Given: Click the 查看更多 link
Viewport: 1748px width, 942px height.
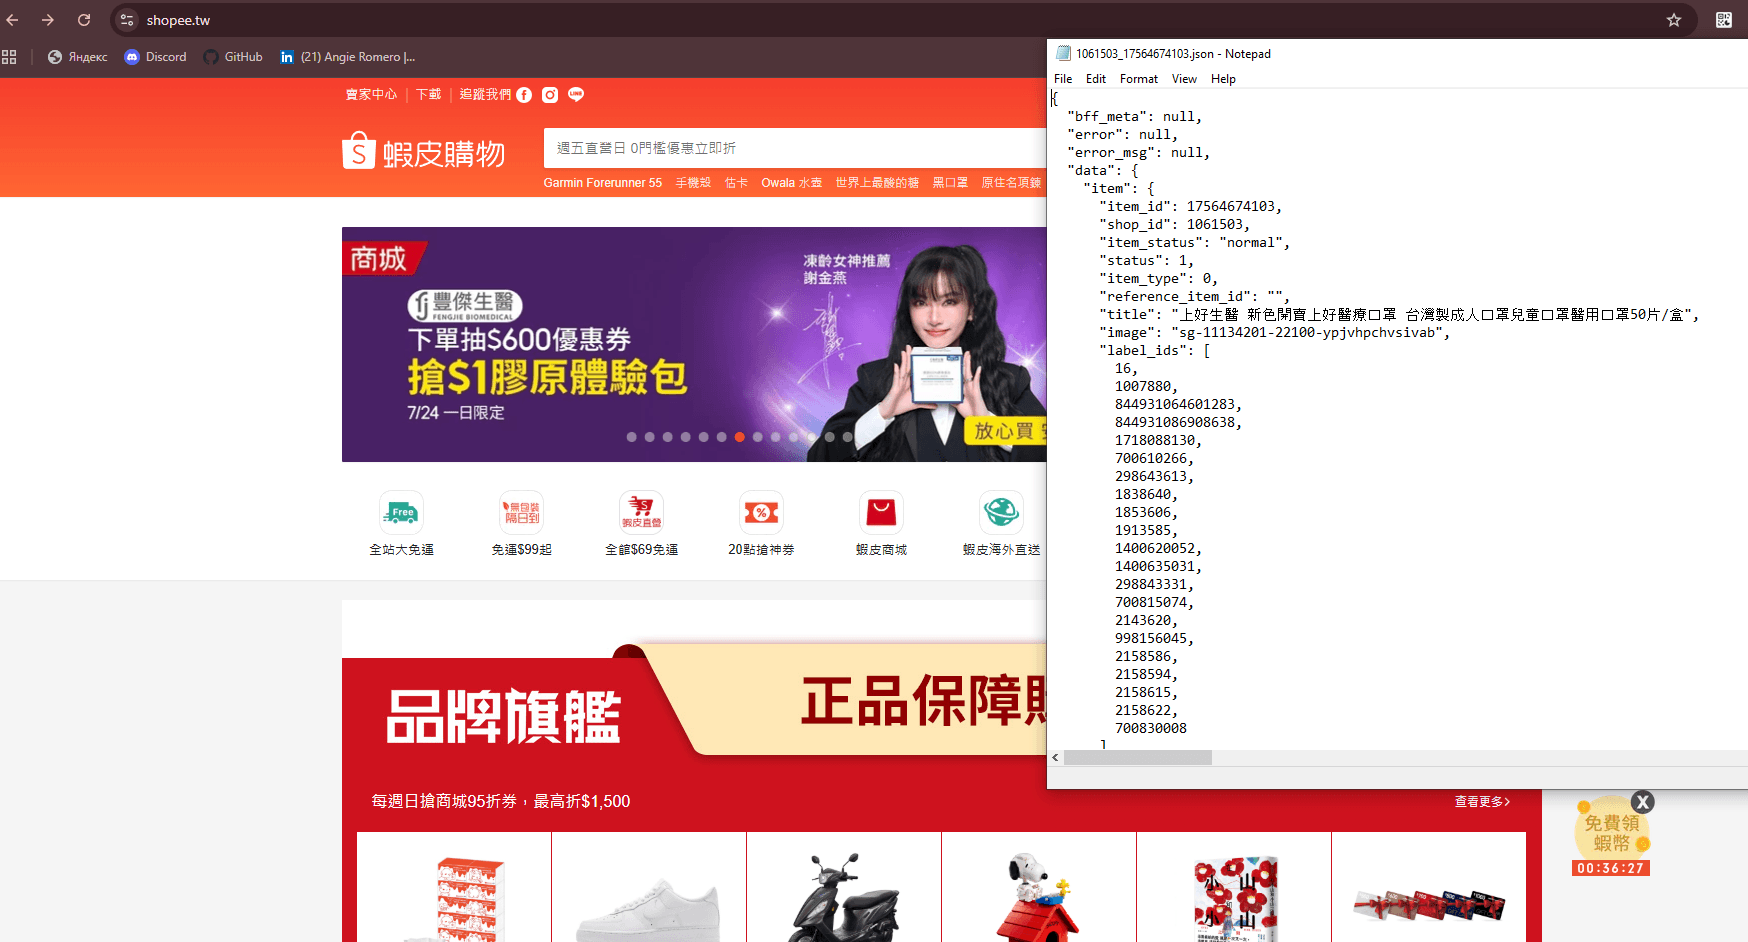Looking at the screenshot, I should [1482, 801].
